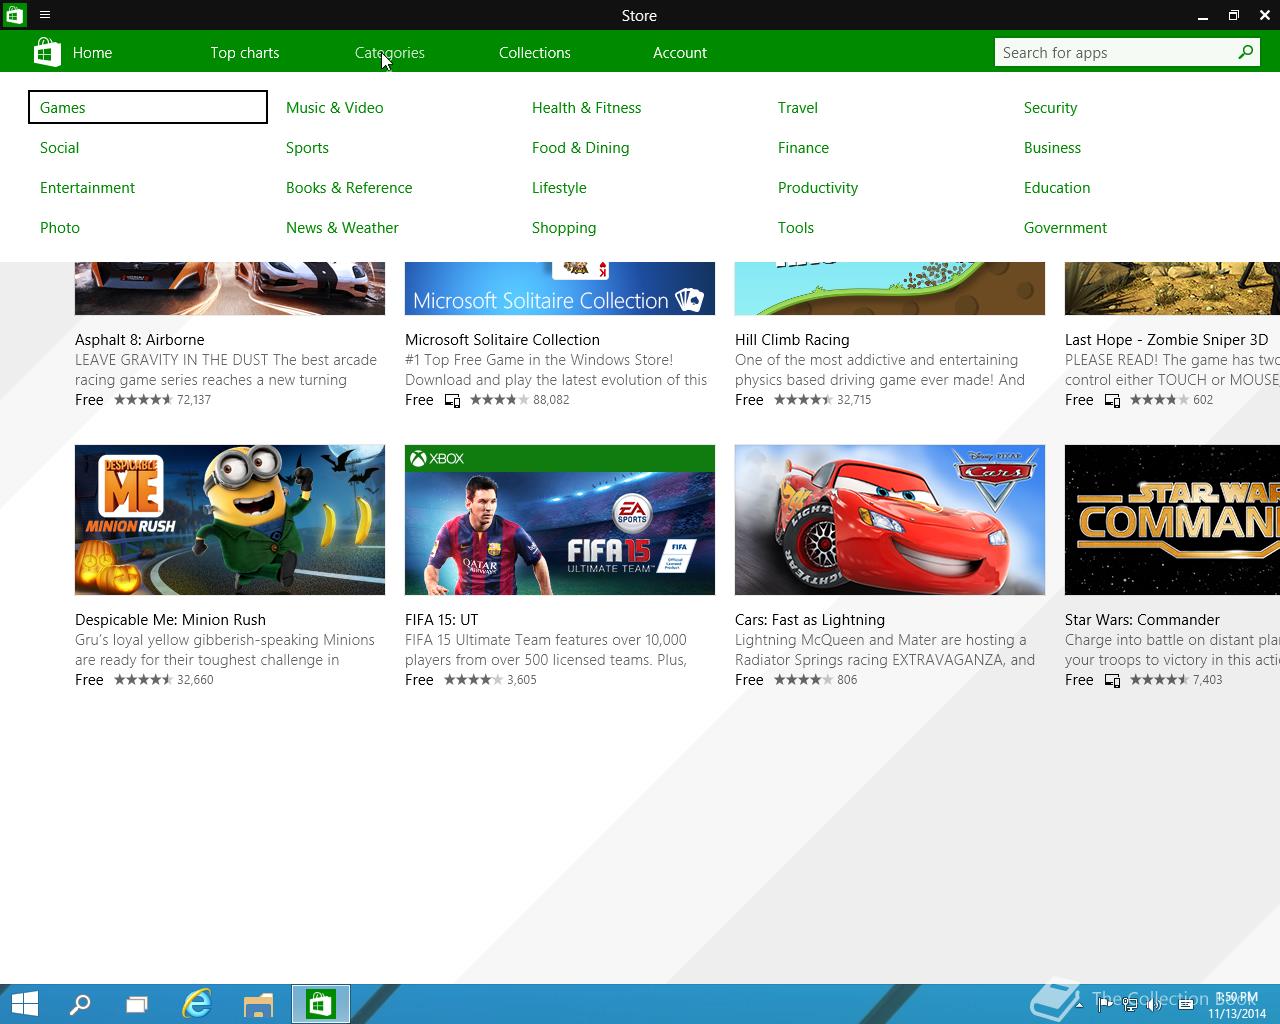Launch Internet Explorer from taskbar
The height and width of the screenshot is (1024, 1280).
[197, 1004]
